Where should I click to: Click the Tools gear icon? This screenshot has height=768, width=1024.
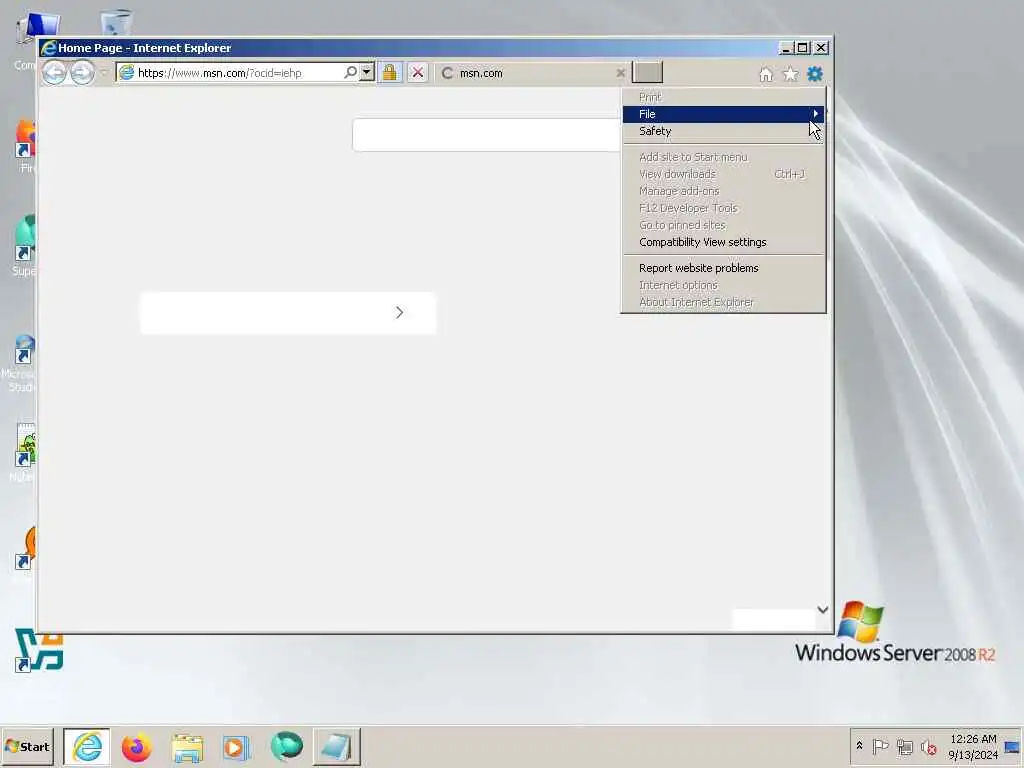pos(814,74)
